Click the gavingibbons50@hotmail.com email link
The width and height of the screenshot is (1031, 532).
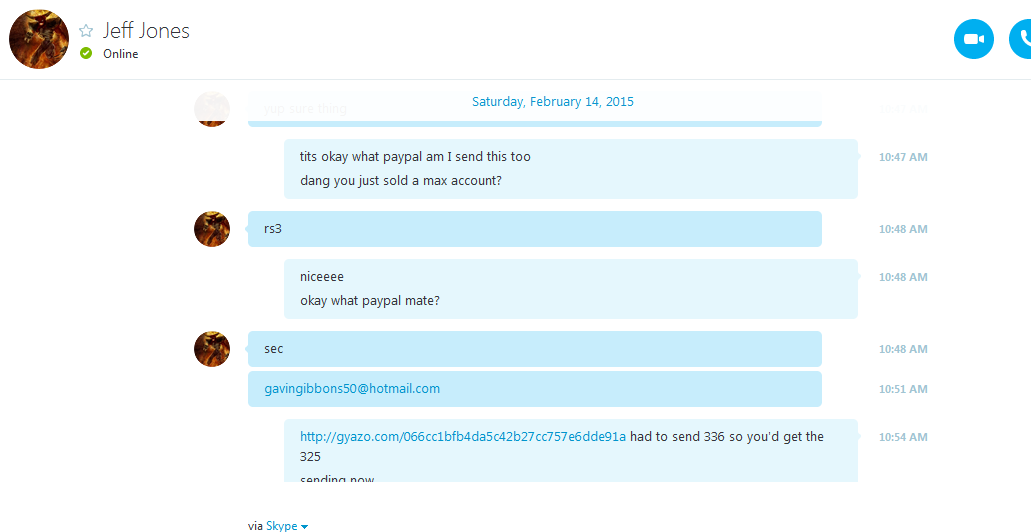[352, 389]
